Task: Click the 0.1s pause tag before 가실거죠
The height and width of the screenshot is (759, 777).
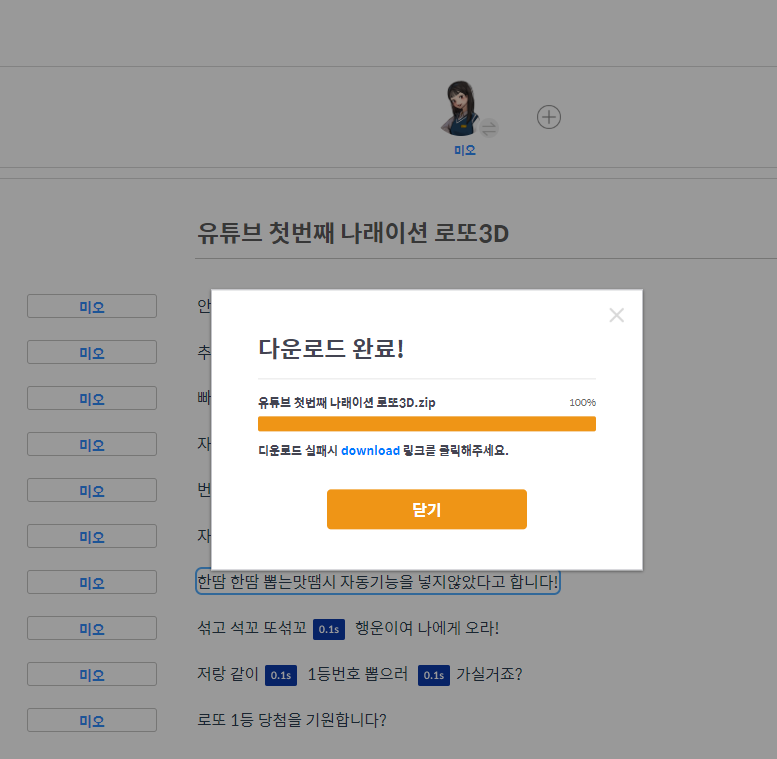Action: tap(434, 676)
